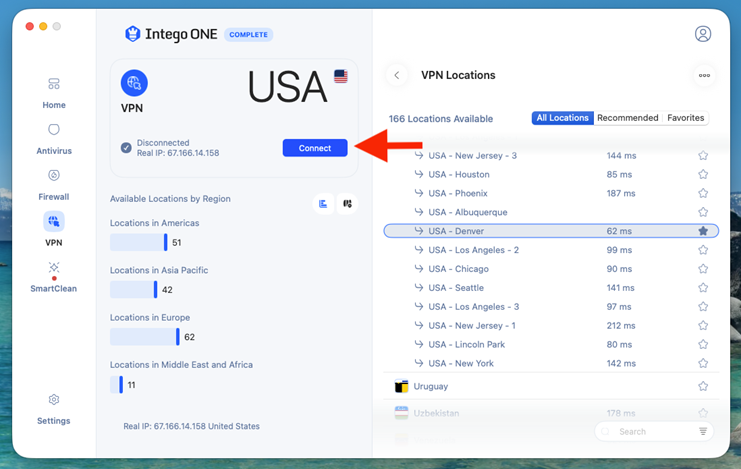Click the Disconnected status check icon

126,148
